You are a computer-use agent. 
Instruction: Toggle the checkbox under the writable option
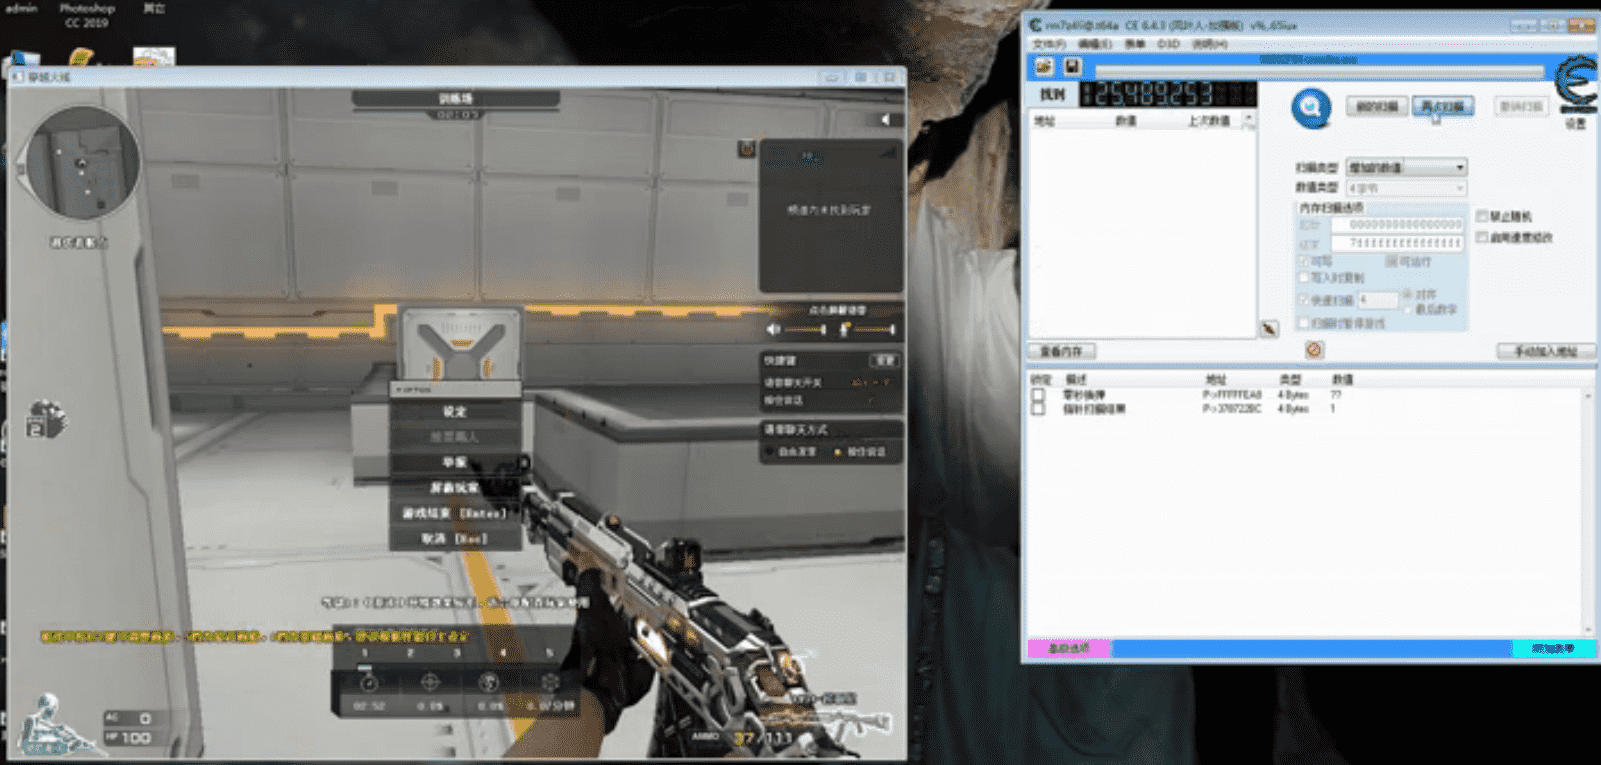(x=1303, y=277)
